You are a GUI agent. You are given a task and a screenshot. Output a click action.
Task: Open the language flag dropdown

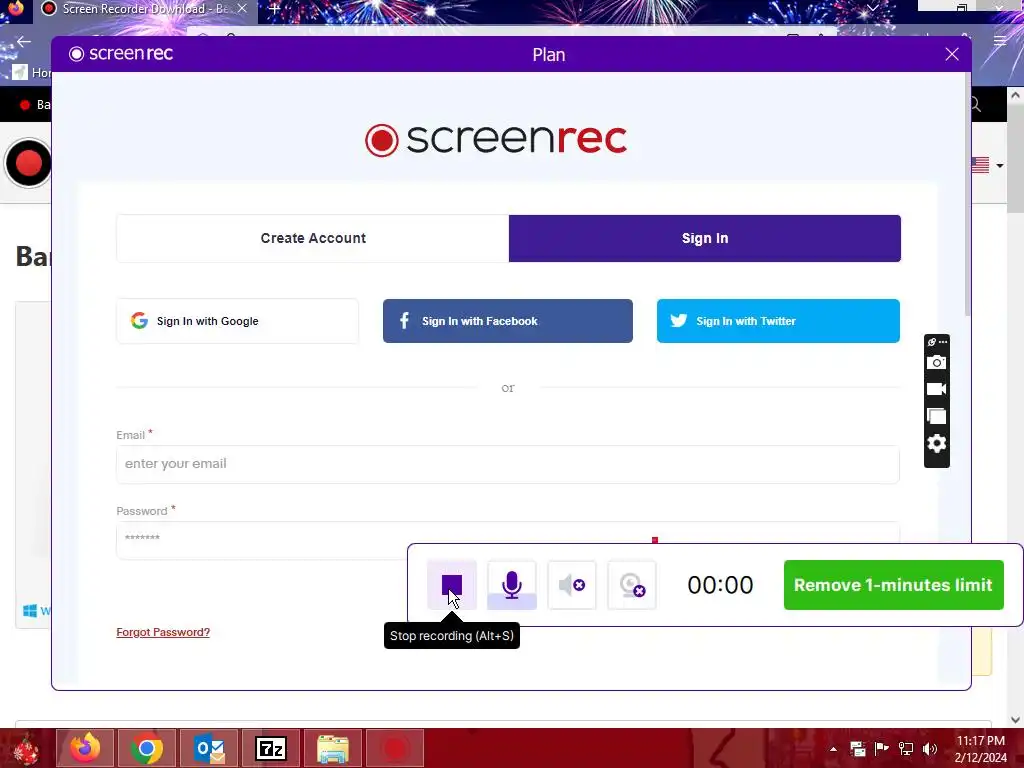(x=987, y=165)
